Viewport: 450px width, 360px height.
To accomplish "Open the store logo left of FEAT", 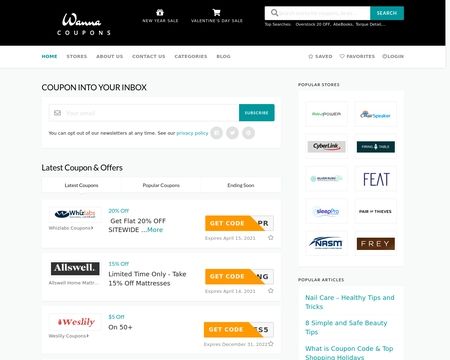I will coord(326,179).
